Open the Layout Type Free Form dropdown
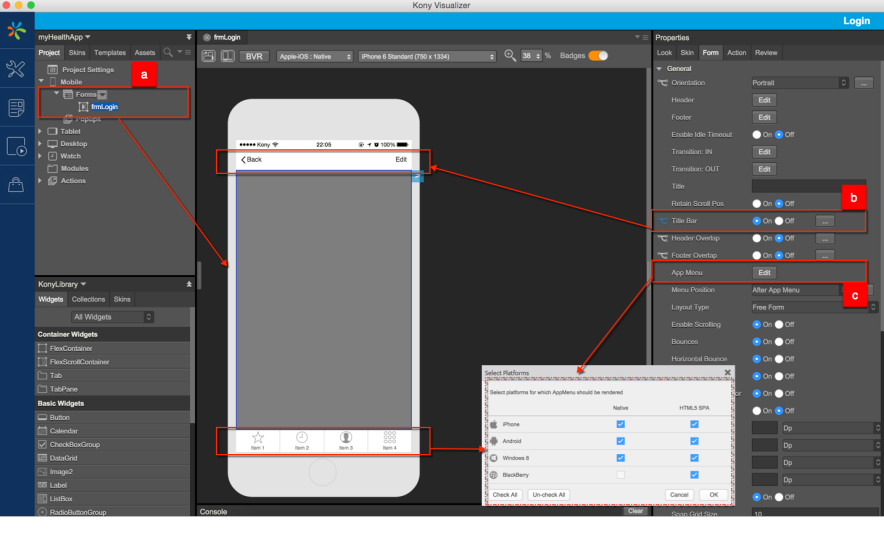884x539 pixels. click(814, 307)
